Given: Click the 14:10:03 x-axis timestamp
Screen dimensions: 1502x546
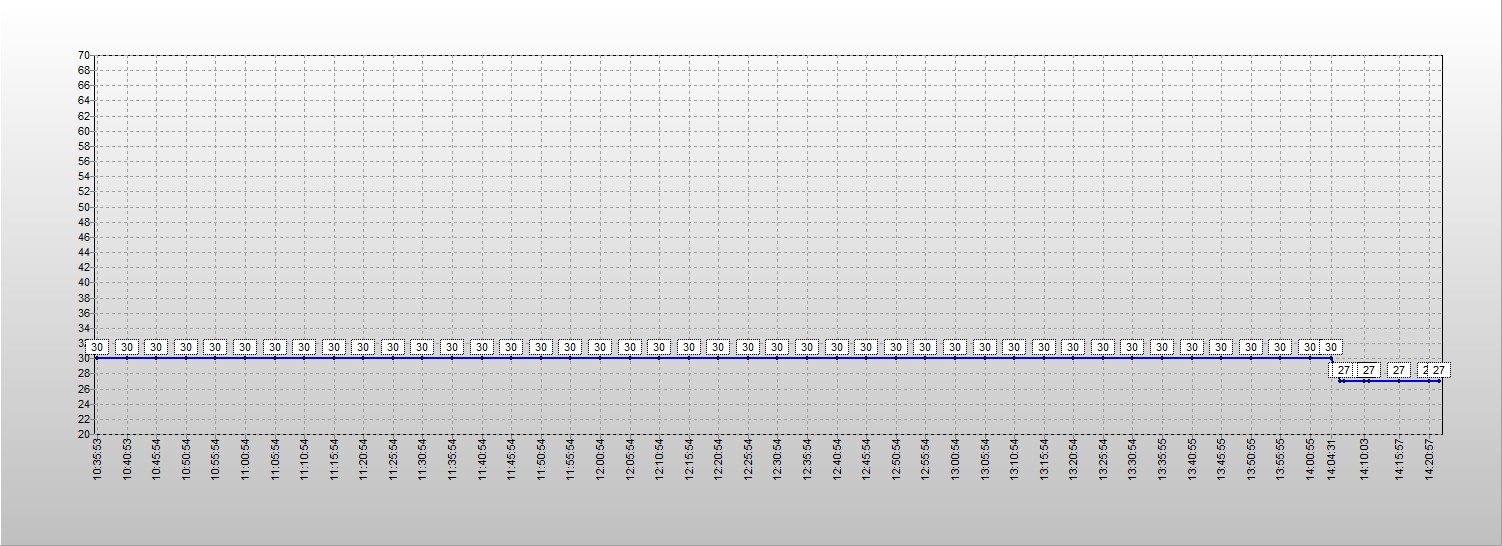Looking at the screenshot, I should pyautogui.click(x=1365, y=459).
